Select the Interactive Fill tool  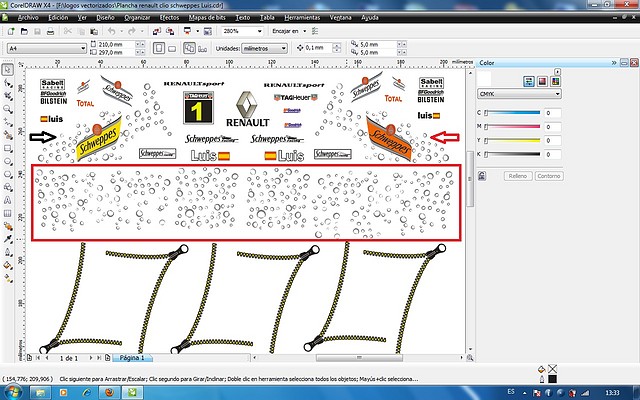pyautogui.click(x=7, y=279)
